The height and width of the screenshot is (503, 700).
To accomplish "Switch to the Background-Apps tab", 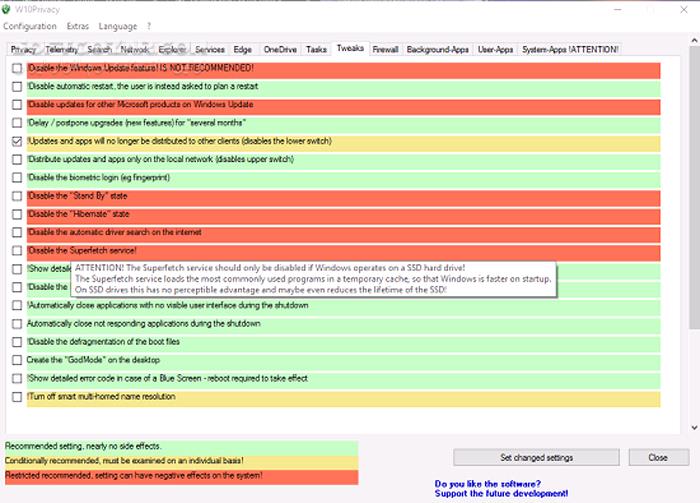I will click(x=438, y=50).
